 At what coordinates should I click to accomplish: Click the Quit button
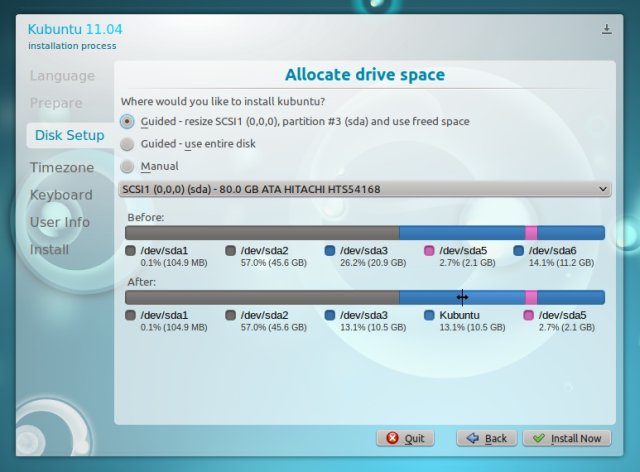coord(405,438)
